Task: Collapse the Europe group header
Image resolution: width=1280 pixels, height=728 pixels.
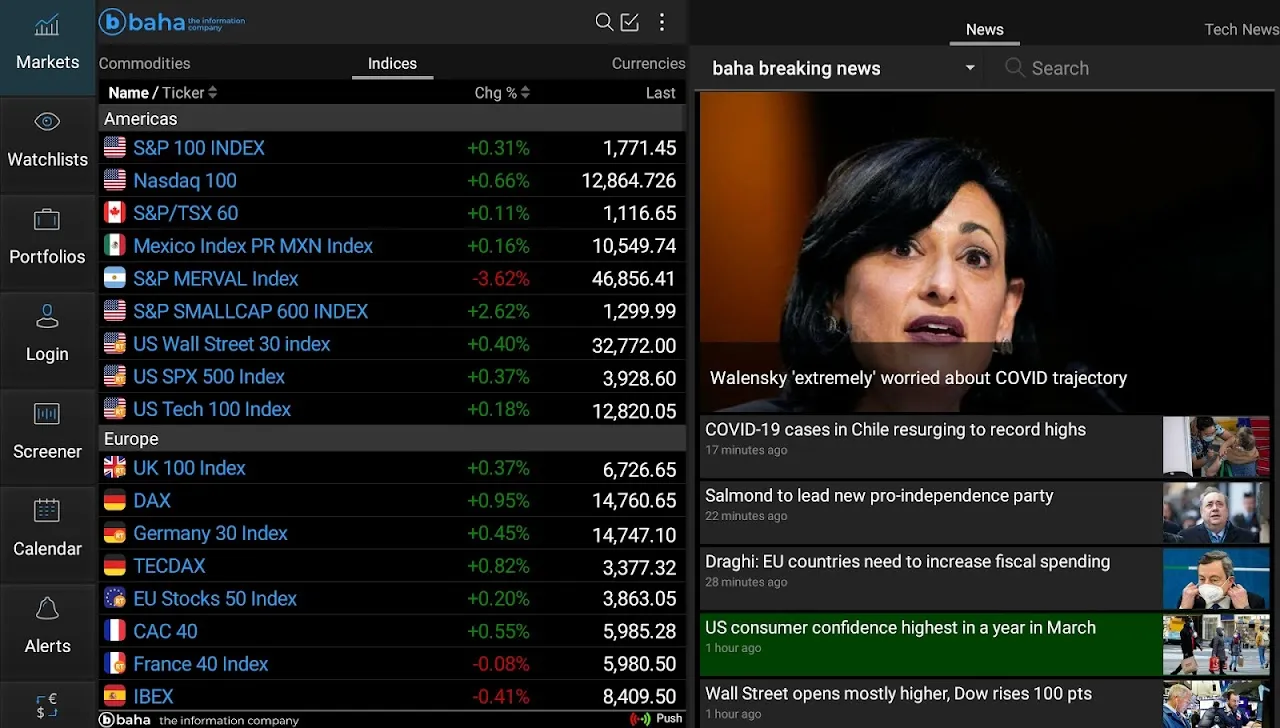Action: click(392, 439)
